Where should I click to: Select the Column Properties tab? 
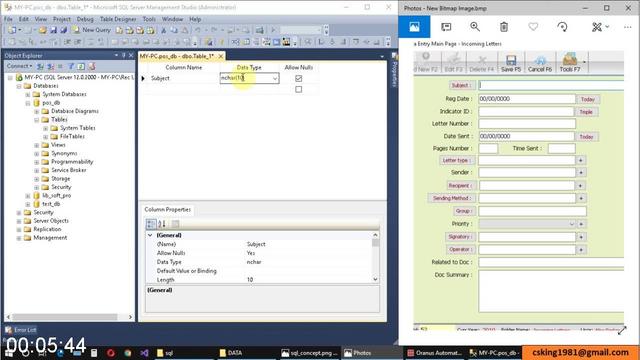point(167,209)
